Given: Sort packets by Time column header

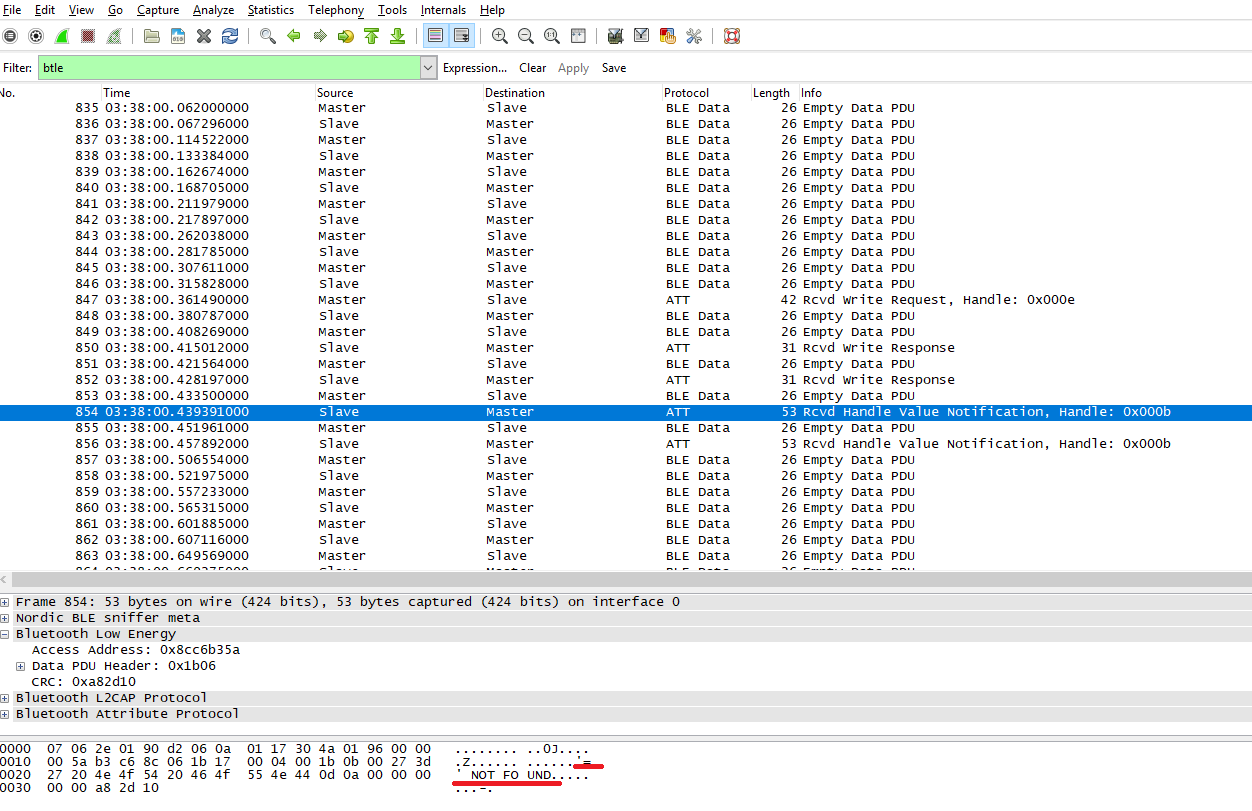Looking at the screenshot, I should [x=116, y=93].
